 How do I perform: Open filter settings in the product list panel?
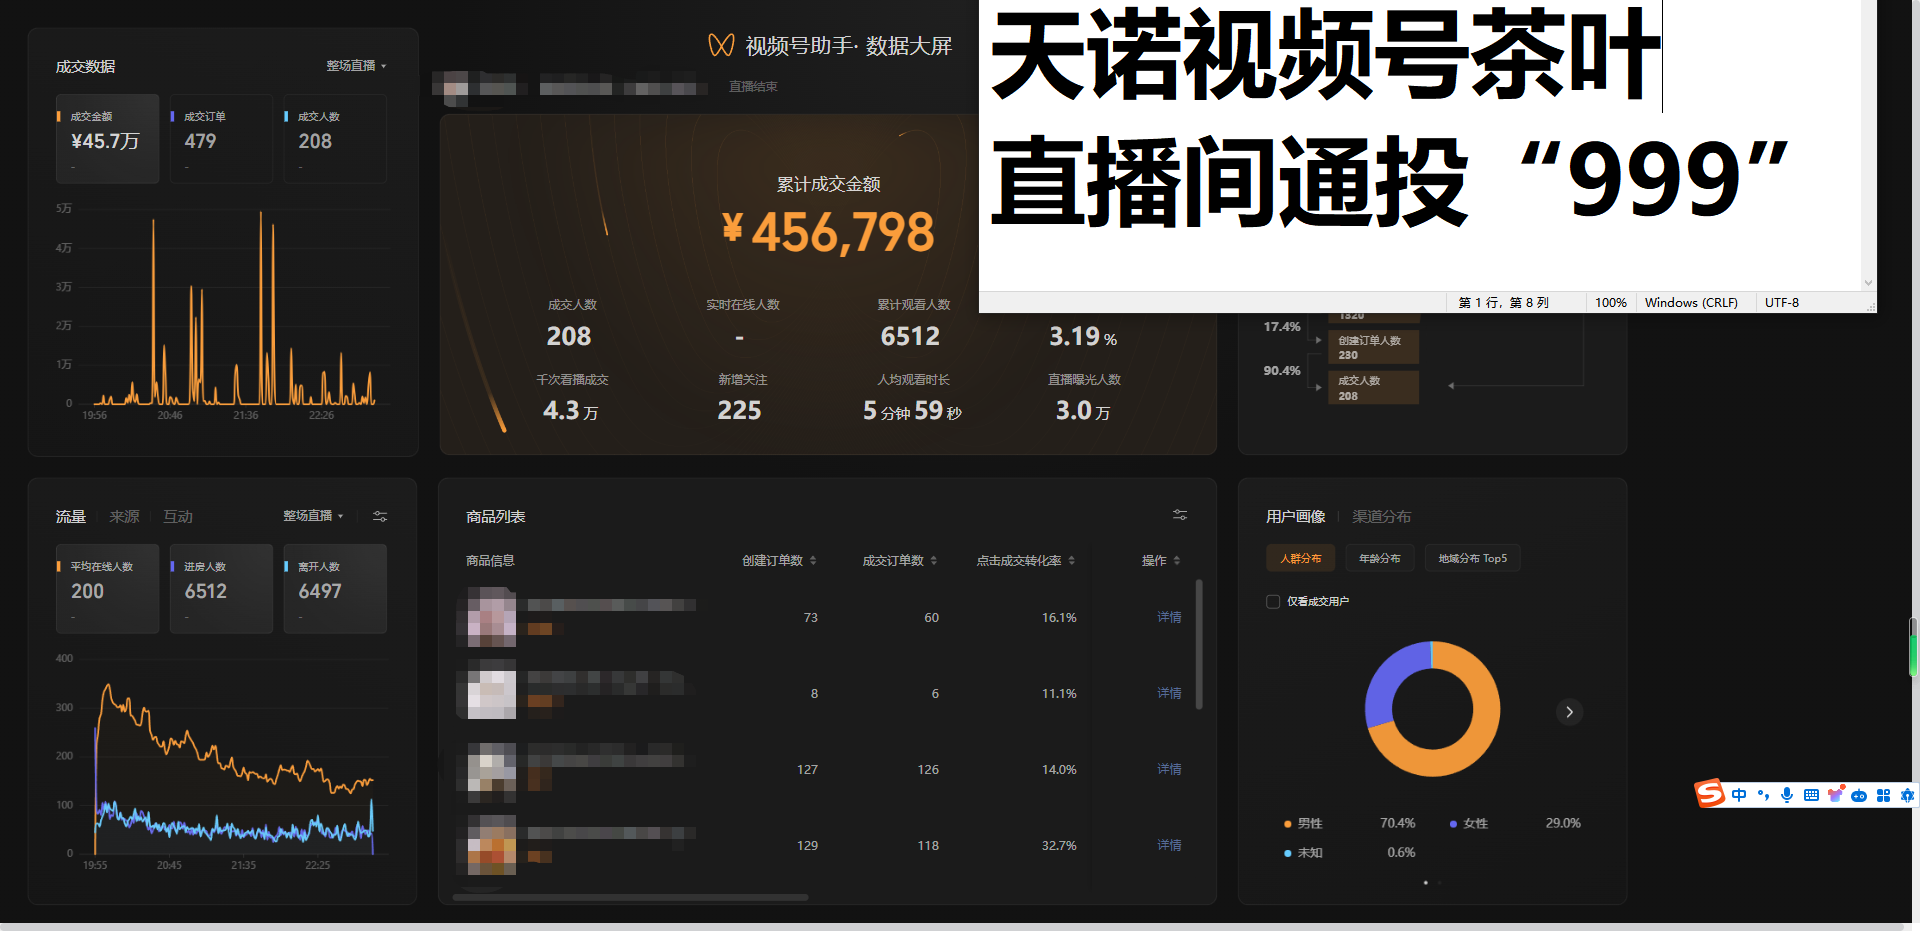[x=1180, y=515]
